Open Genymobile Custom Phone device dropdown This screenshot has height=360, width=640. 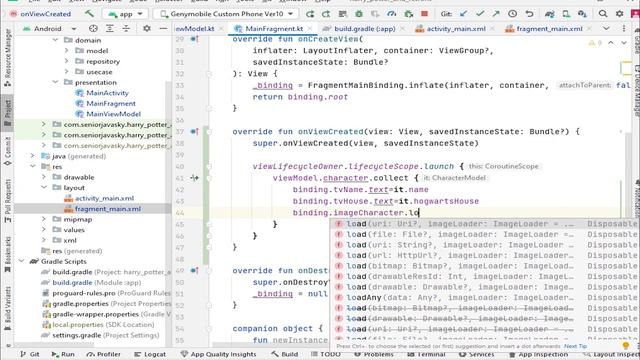[x=227, y=14]
